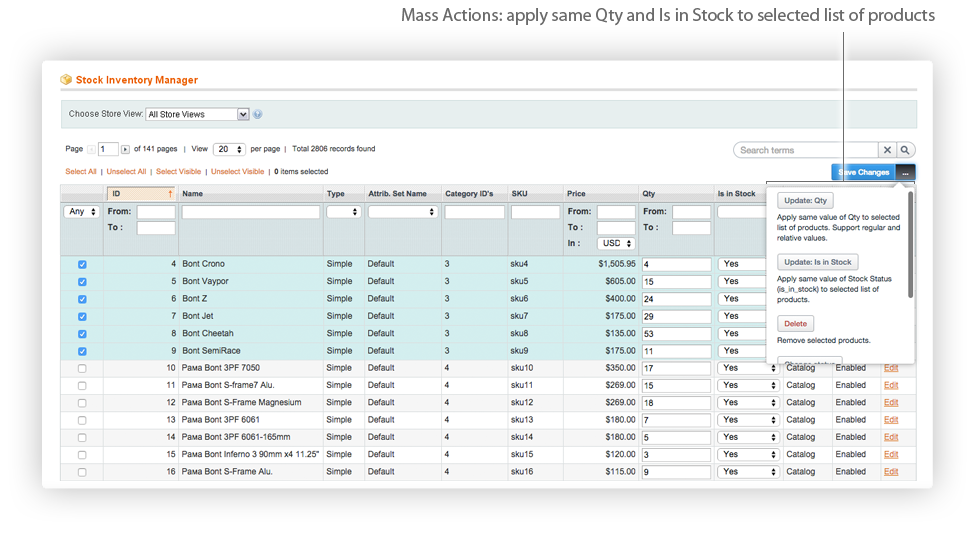This screenshot has width=972, height=539.
Task: Open Is in Stock dropdown for sku12
Action: tap(748, 403)
